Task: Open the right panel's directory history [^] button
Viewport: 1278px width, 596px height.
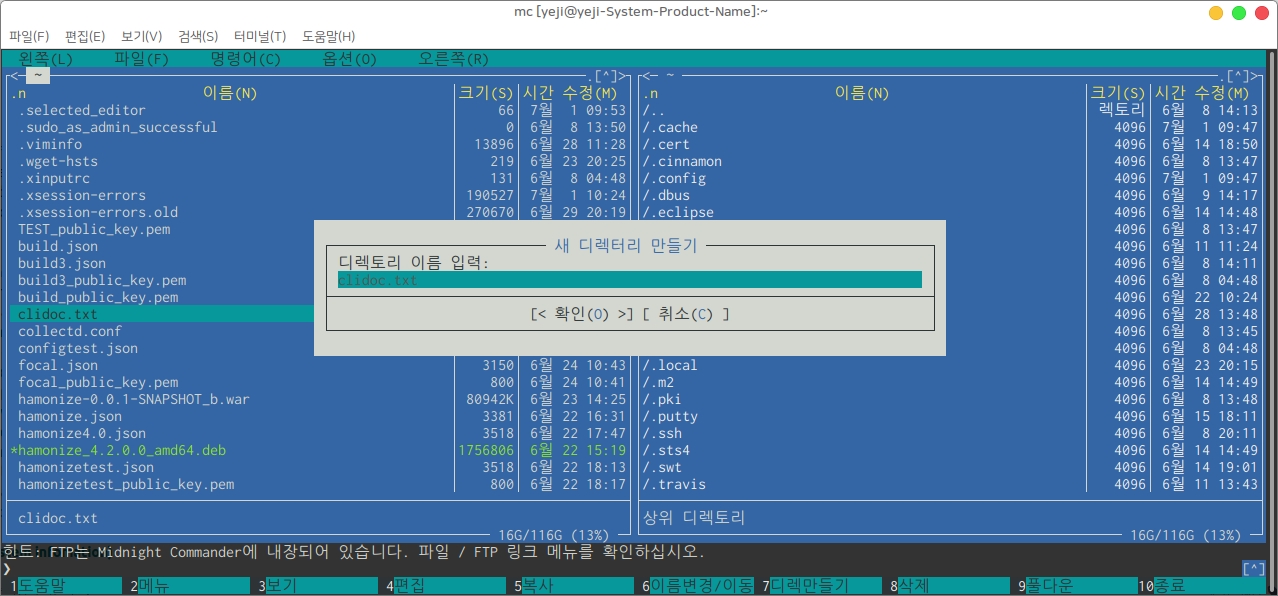Action: click(1240, 76)
